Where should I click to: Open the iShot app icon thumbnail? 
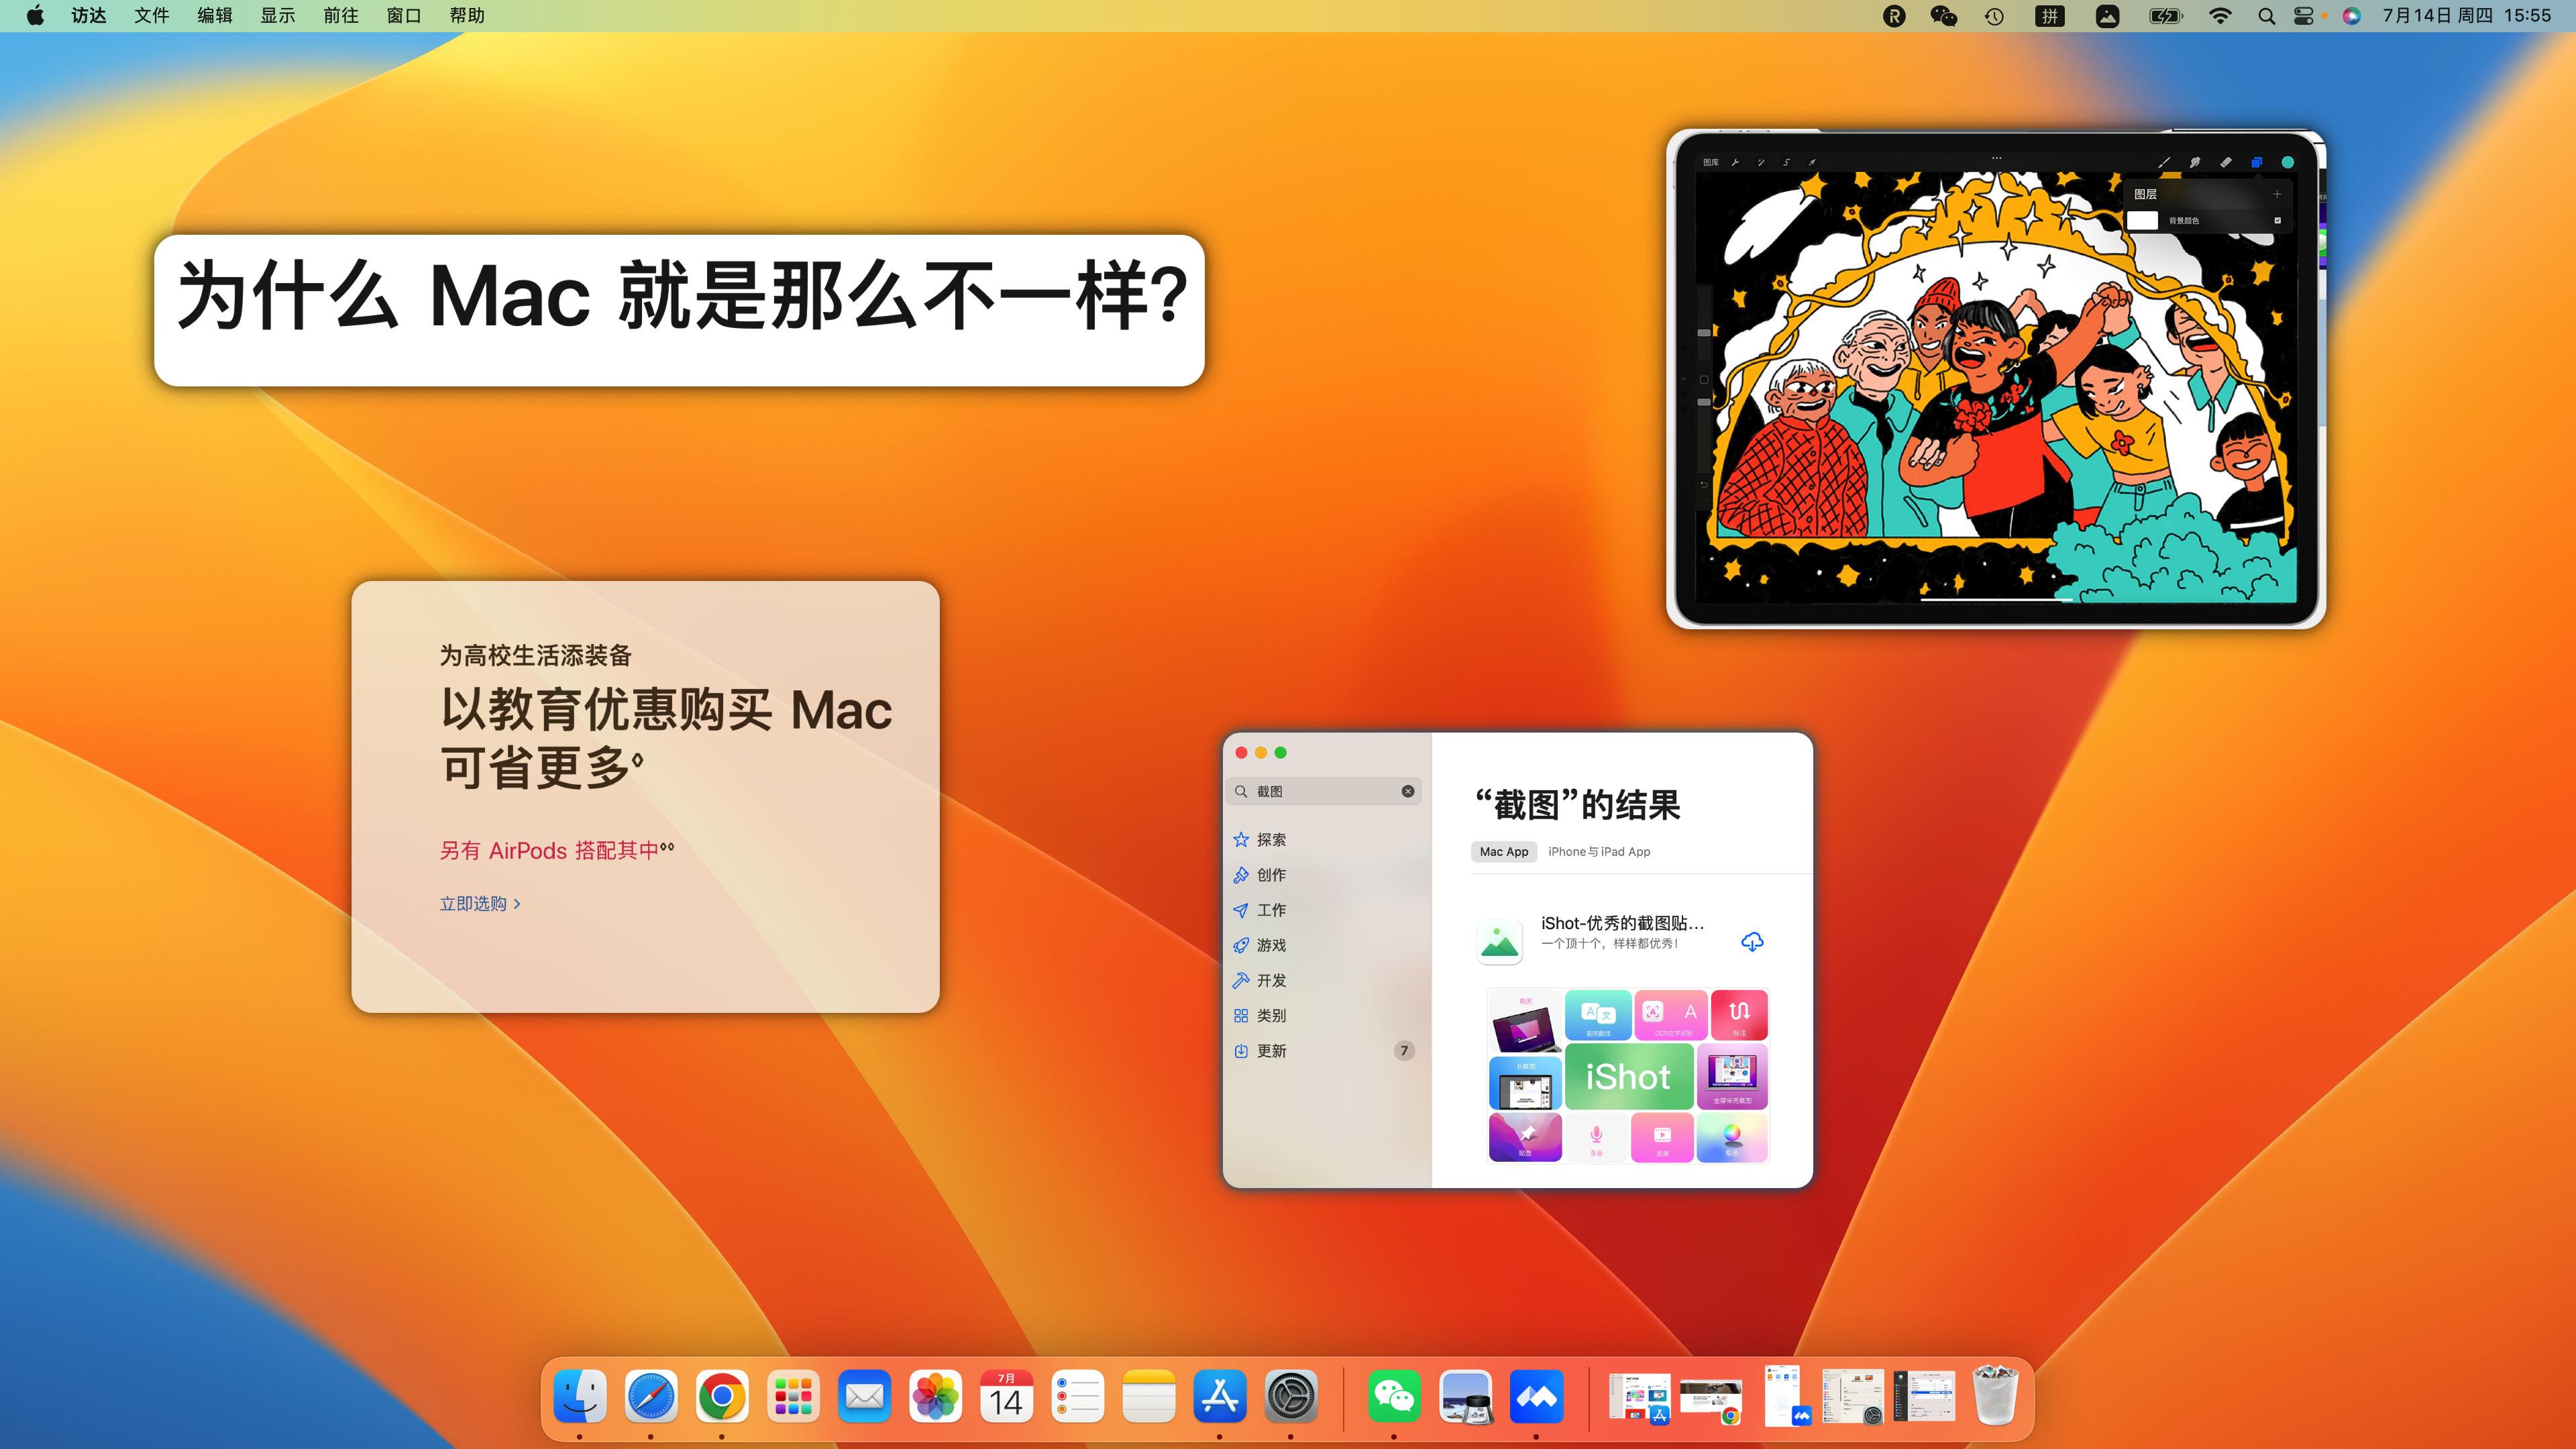click(1500, 941)
